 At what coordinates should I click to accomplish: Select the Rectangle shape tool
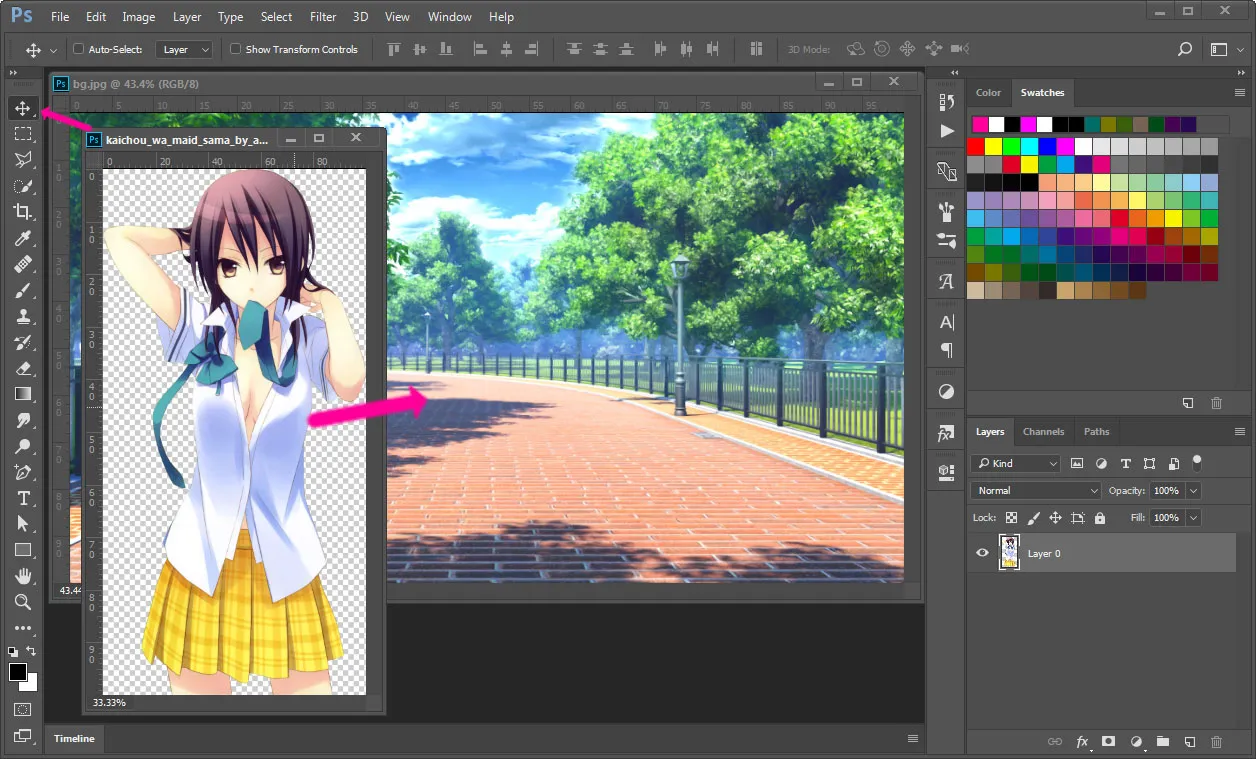click(23, 550)
